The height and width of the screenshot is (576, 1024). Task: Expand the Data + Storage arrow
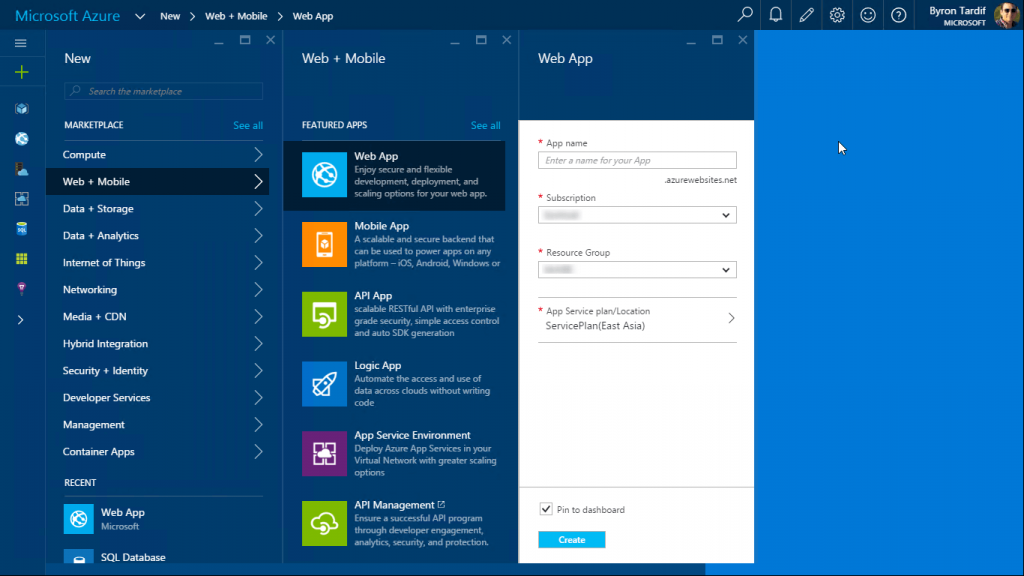tap(259, 208)
